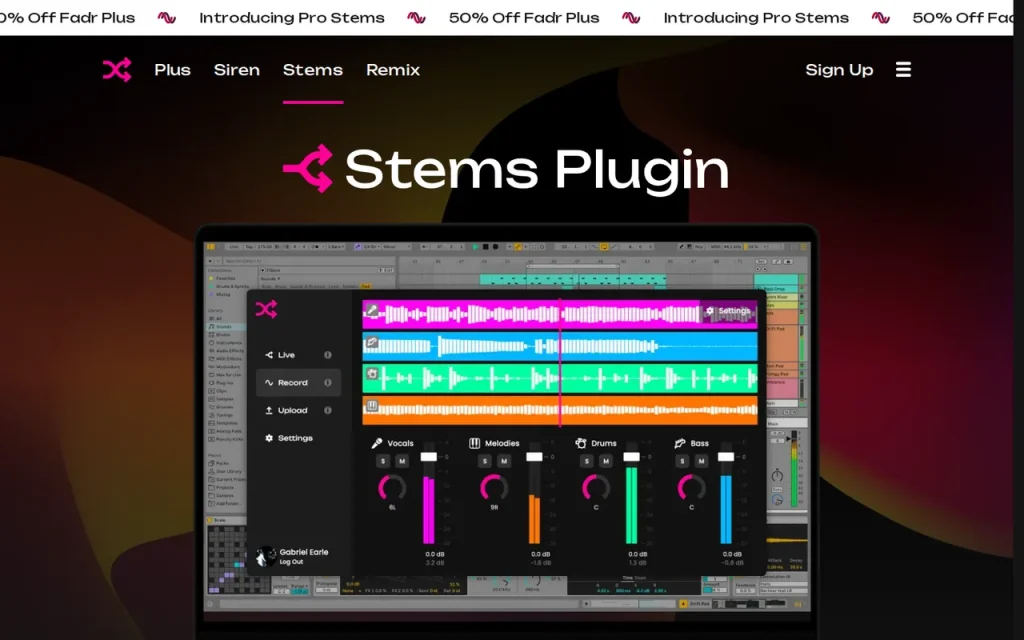Viewport: 1024px width, 640px height.
Task: Click the first Introducing Pro Stems banner text
Action: point(292,18)
